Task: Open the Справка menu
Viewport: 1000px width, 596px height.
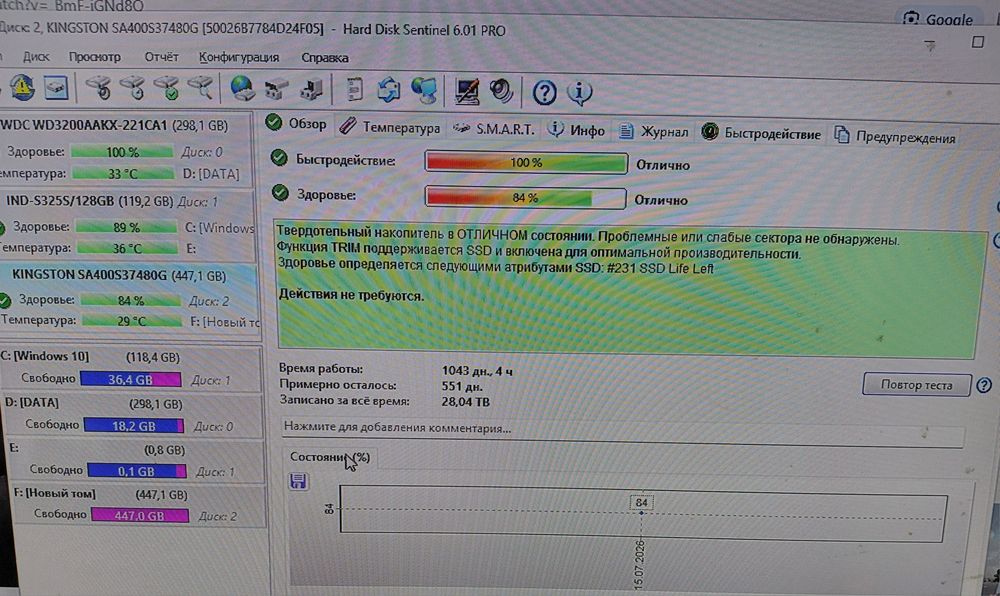Action: (325, 57)
